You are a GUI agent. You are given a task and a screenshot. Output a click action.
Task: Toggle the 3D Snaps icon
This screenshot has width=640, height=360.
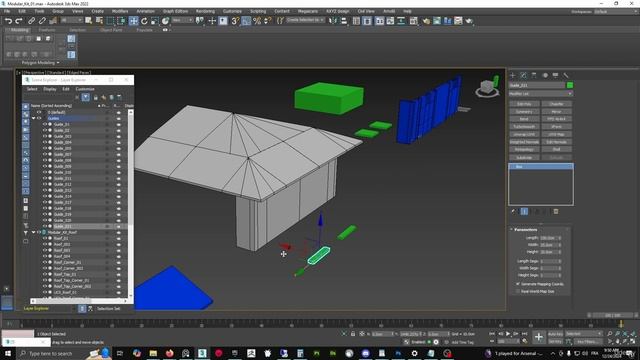pyautogui.click(x=235, y=21)
